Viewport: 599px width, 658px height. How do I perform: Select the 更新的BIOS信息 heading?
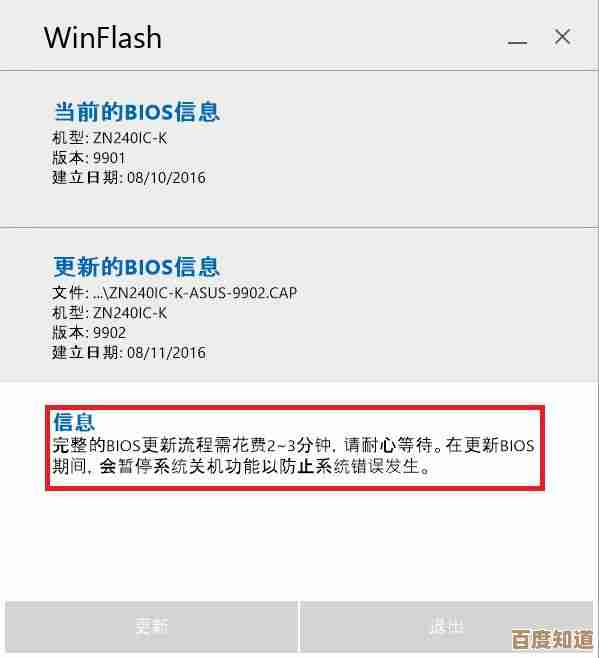click(136, 266)
